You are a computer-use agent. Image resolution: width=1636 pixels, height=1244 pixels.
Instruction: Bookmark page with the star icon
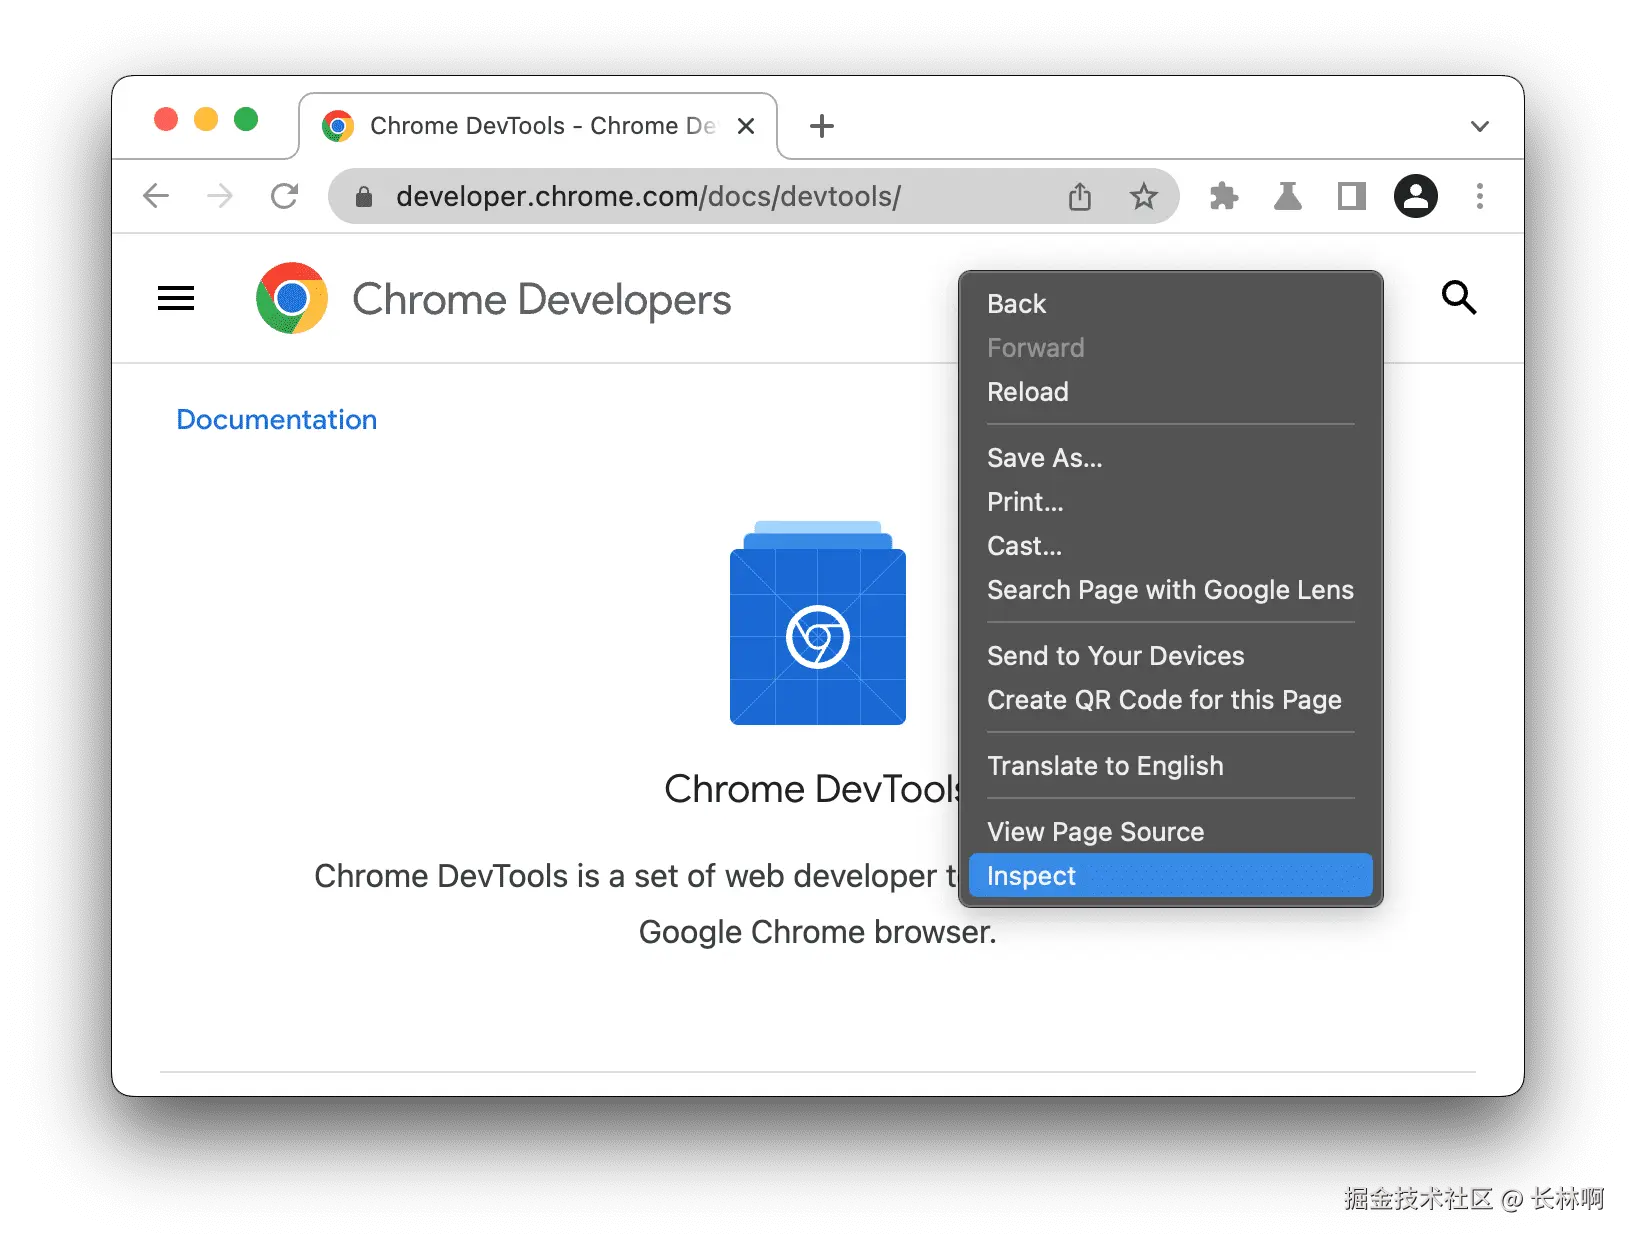pos(1144,196)
